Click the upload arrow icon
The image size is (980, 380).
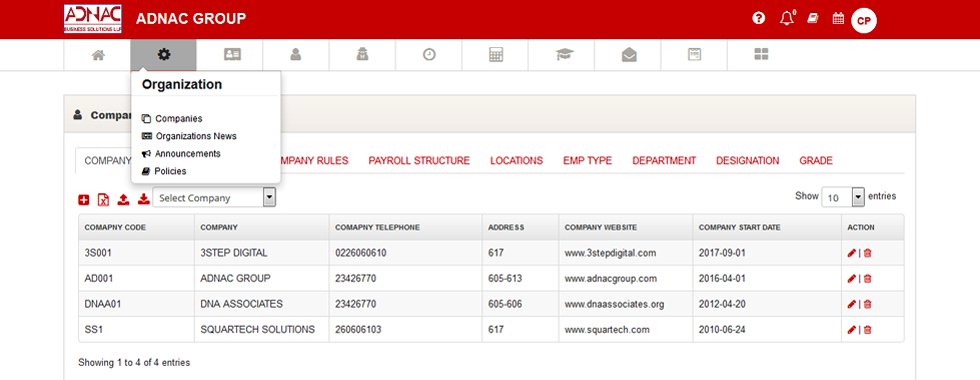(124, 199)
